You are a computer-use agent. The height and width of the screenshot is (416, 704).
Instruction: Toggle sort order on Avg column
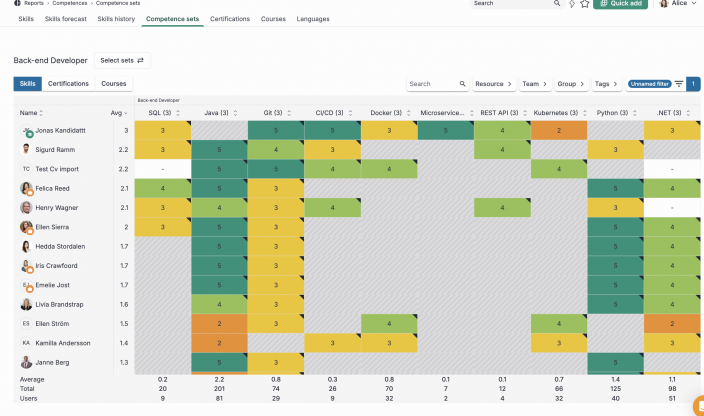[x=119, y=113]
